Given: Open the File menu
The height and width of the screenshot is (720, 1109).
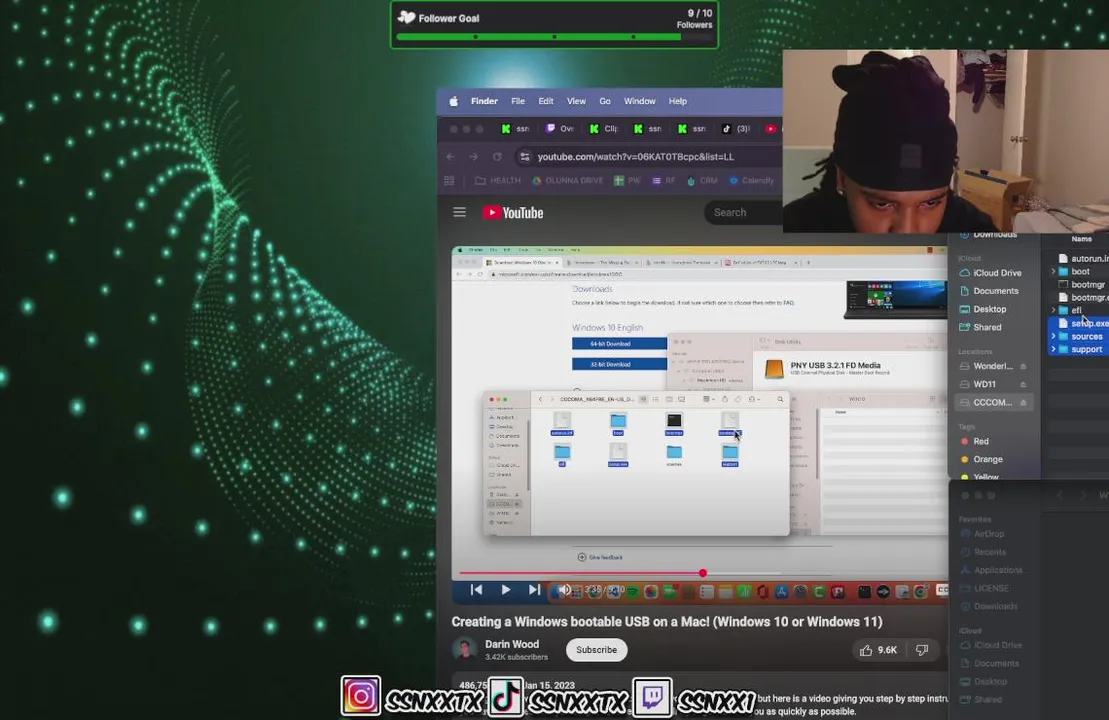Looking at the screenshot, I should (x=518, y=101).
